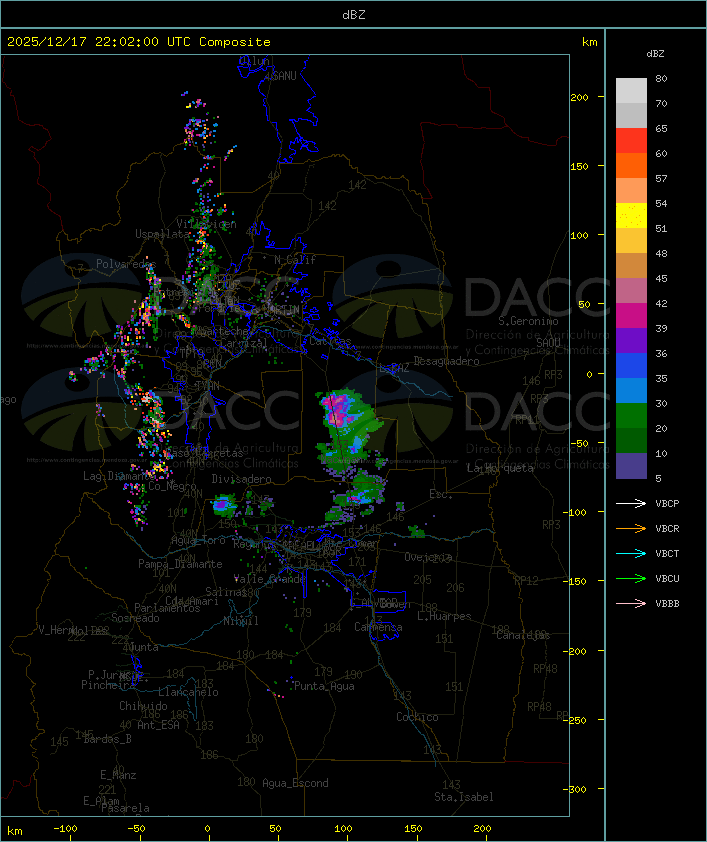
Task: Click the orange VBCR arrow icon
Action: pos(631,528)
